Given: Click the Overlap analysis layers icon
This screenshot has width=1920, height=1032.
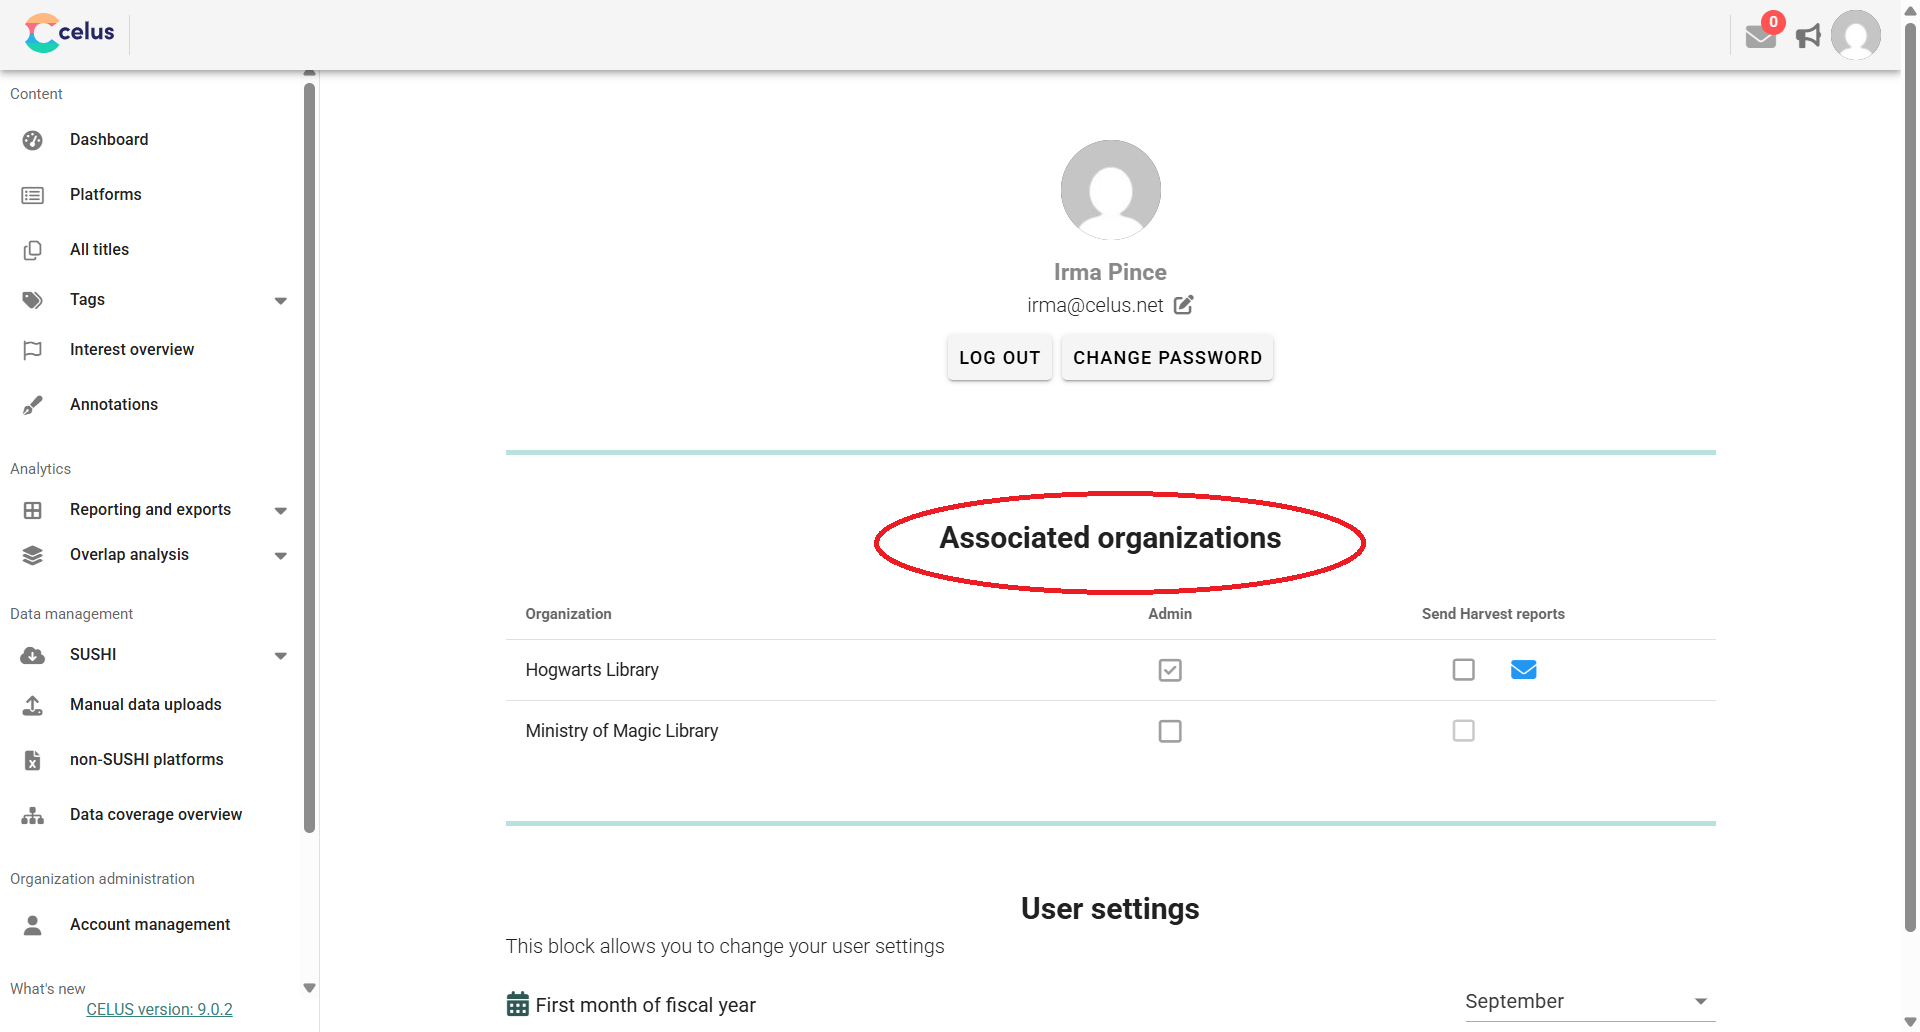Looking at the screenshot, I should pos(33,555).
